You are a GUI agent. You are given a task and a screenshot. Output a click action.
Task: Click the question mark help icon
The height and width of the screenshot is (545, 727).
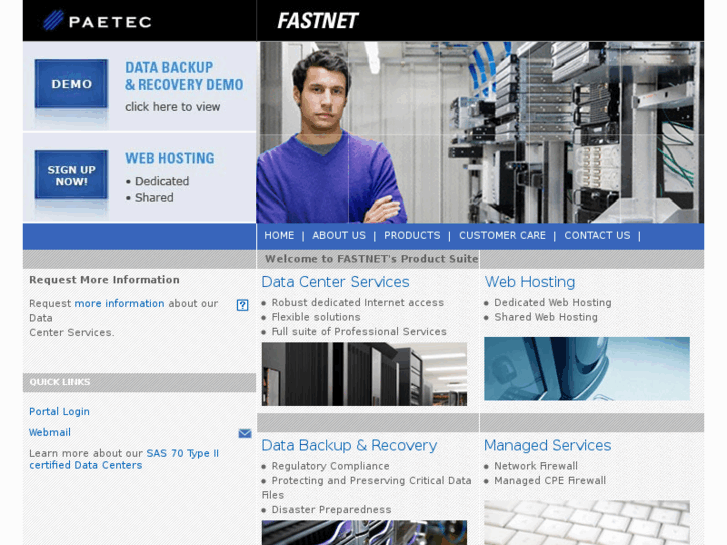[x=242, y=305]
